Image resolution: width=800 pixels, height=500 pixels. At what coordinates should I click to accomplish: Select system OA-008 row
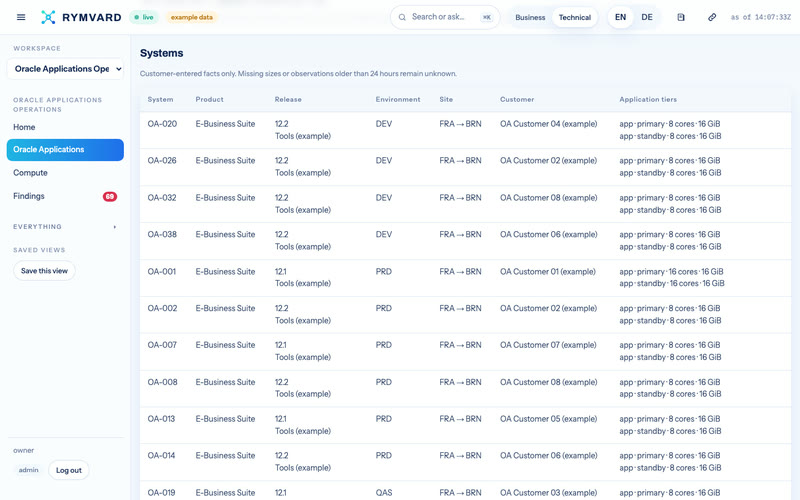tap(465, 388)
